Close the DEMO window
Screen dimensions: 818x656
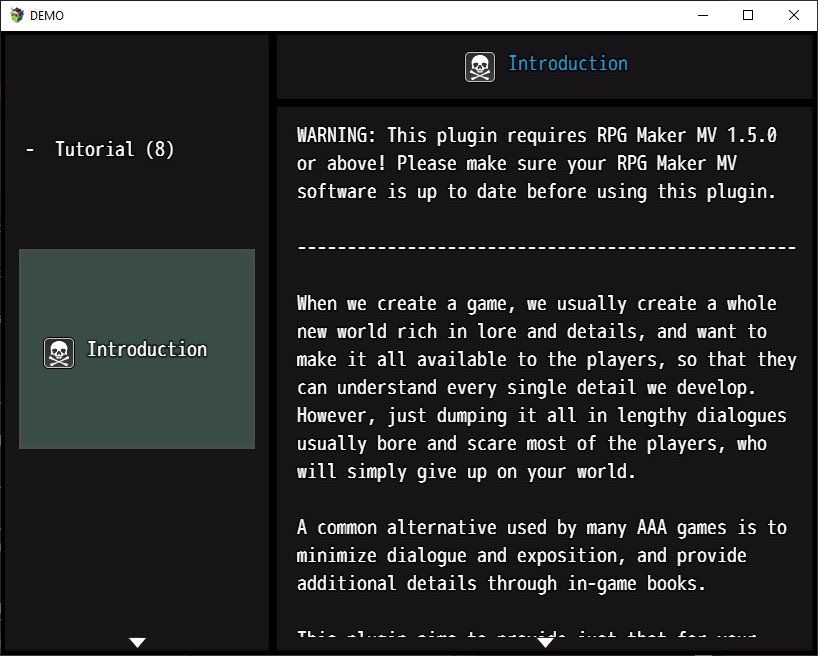(794, 15)
